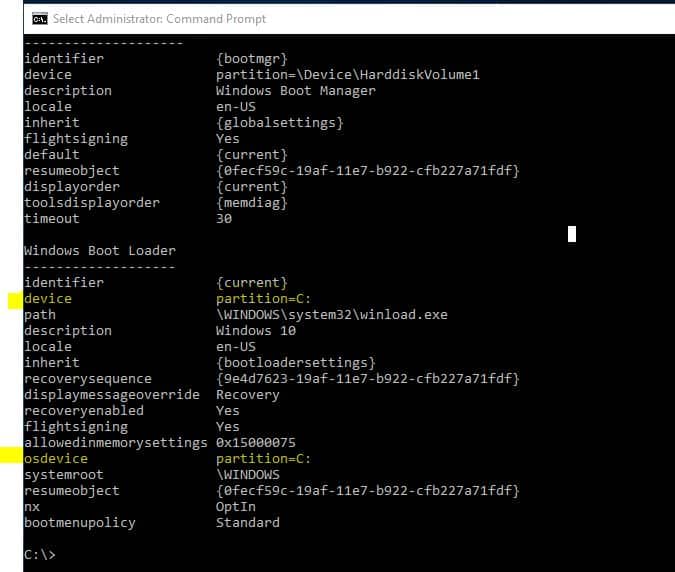The width and height of the screenshot is (675, 572).
Task: Click the 'toolsdisplayorder' entry name
Action: pos(92,202)
